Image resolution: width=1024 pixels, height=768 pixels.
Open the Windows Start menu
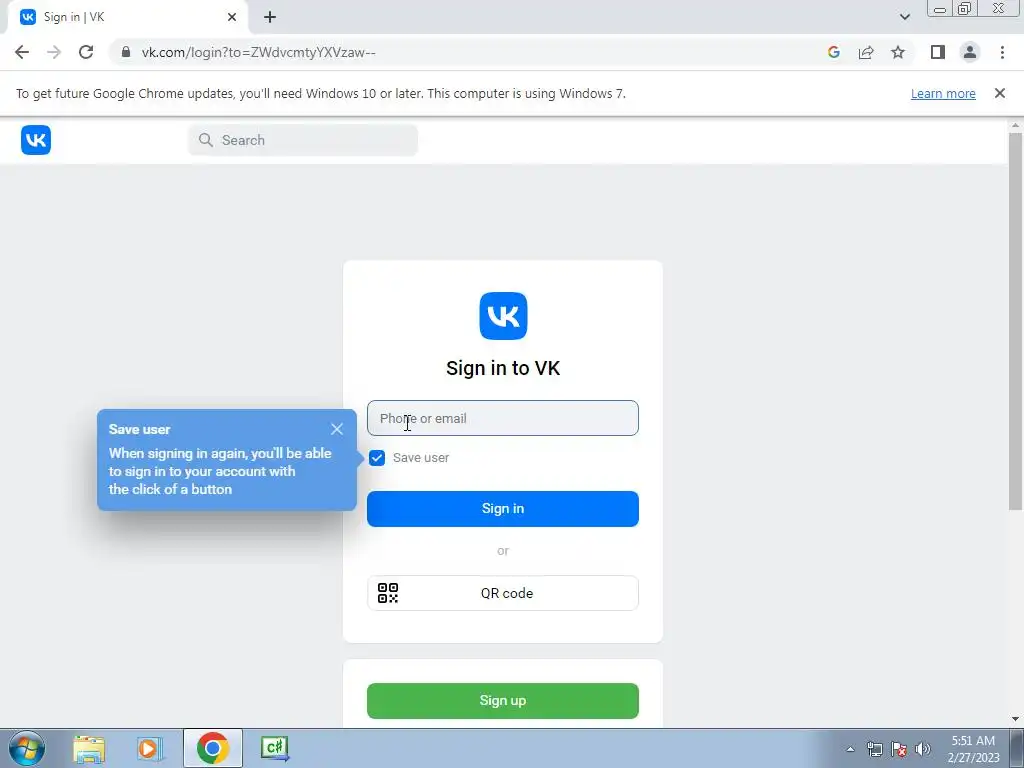(27, 748)
